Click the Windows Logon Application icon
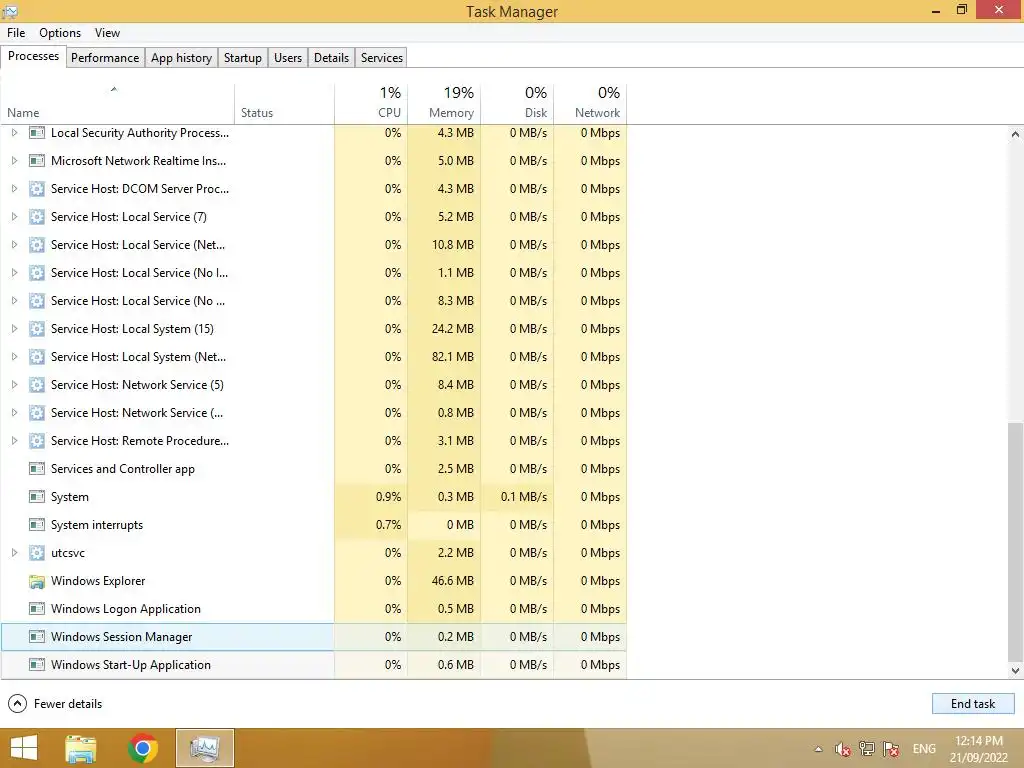The width and height of the screenshot is (1024, 768). [x=37, y=609]
